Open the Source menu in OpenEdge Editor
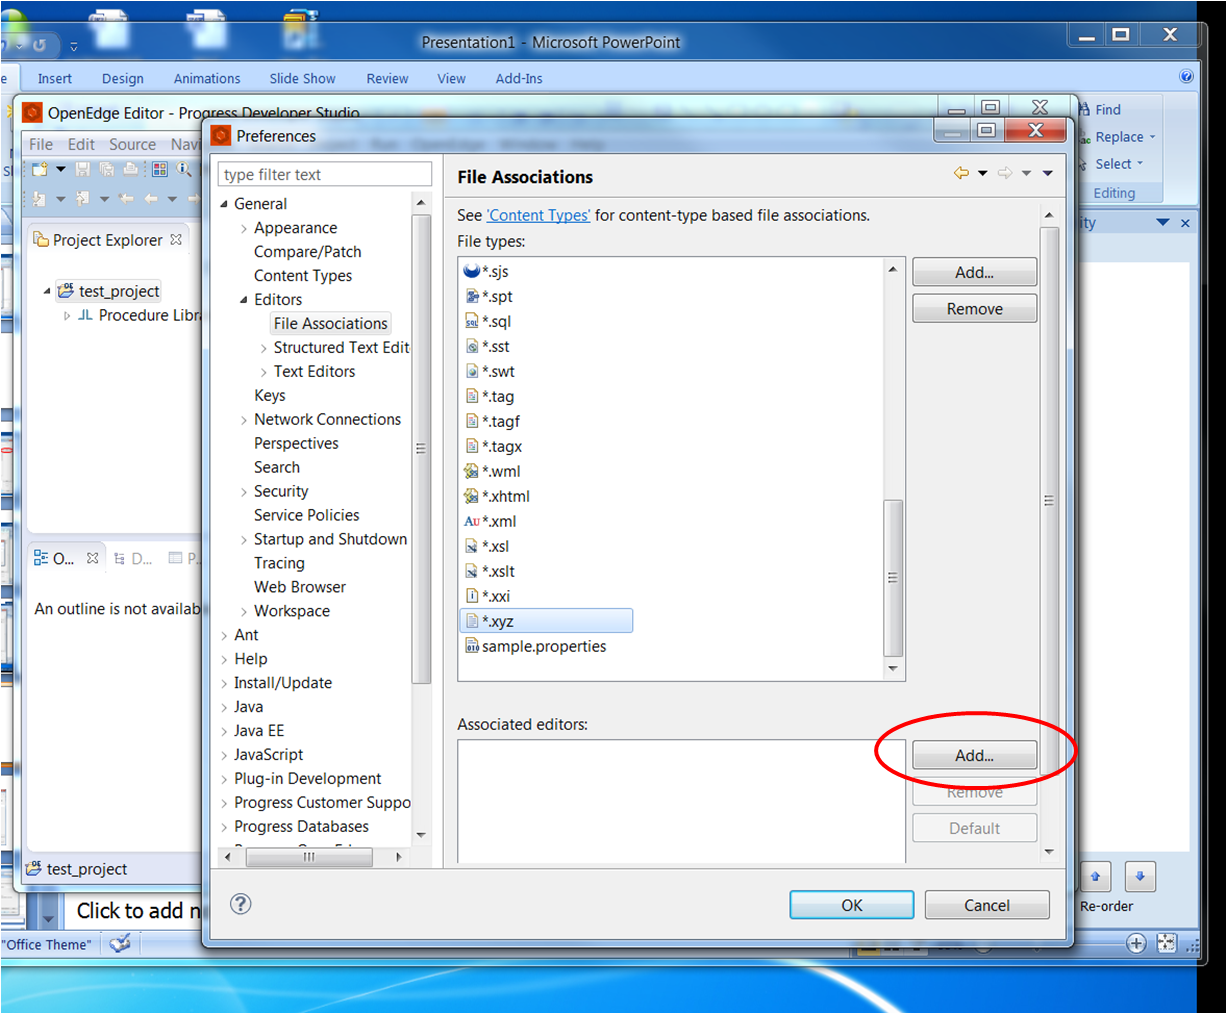 132,144
